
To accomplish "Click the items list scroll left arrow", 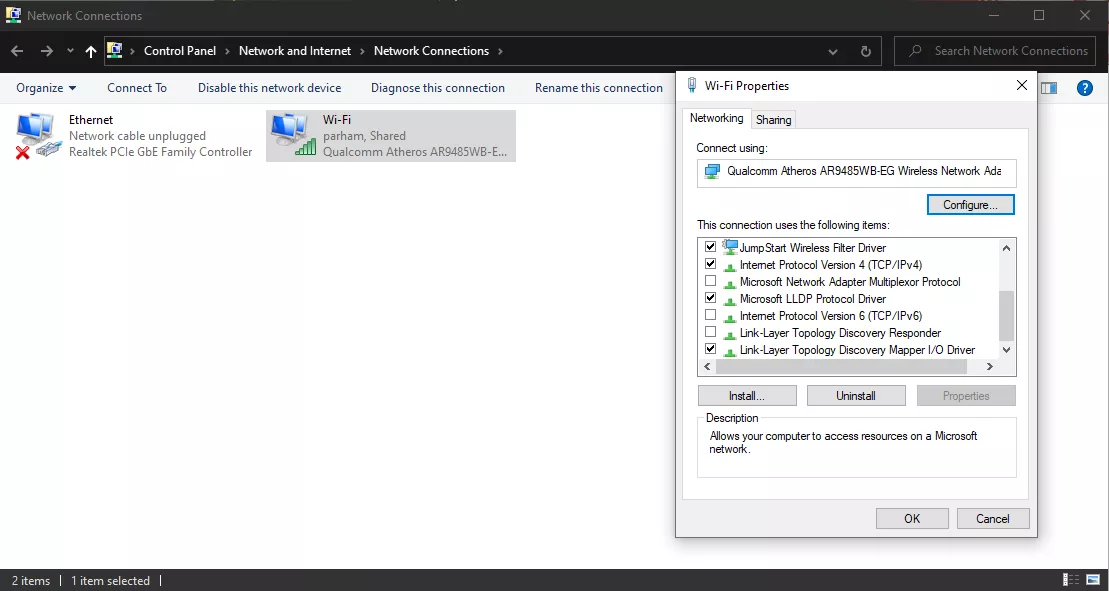I will pyautogui.click(x=707, y=366).
